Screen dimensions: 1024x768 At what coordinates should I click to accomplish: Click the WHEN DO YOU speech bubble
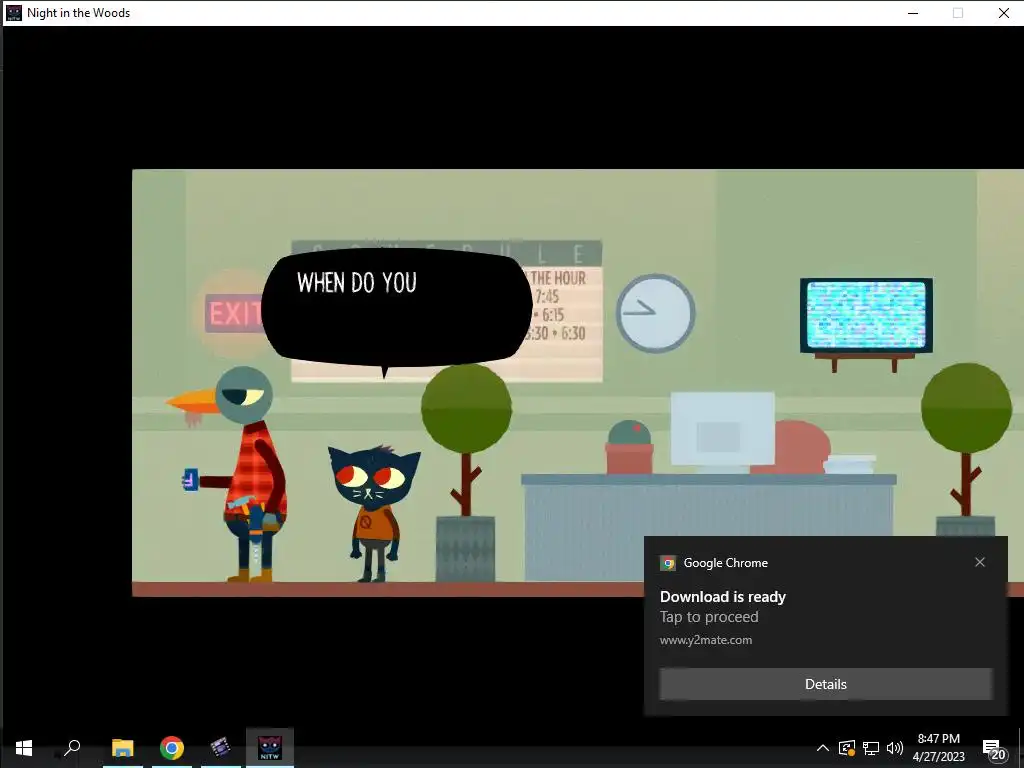tap(397, 307)
